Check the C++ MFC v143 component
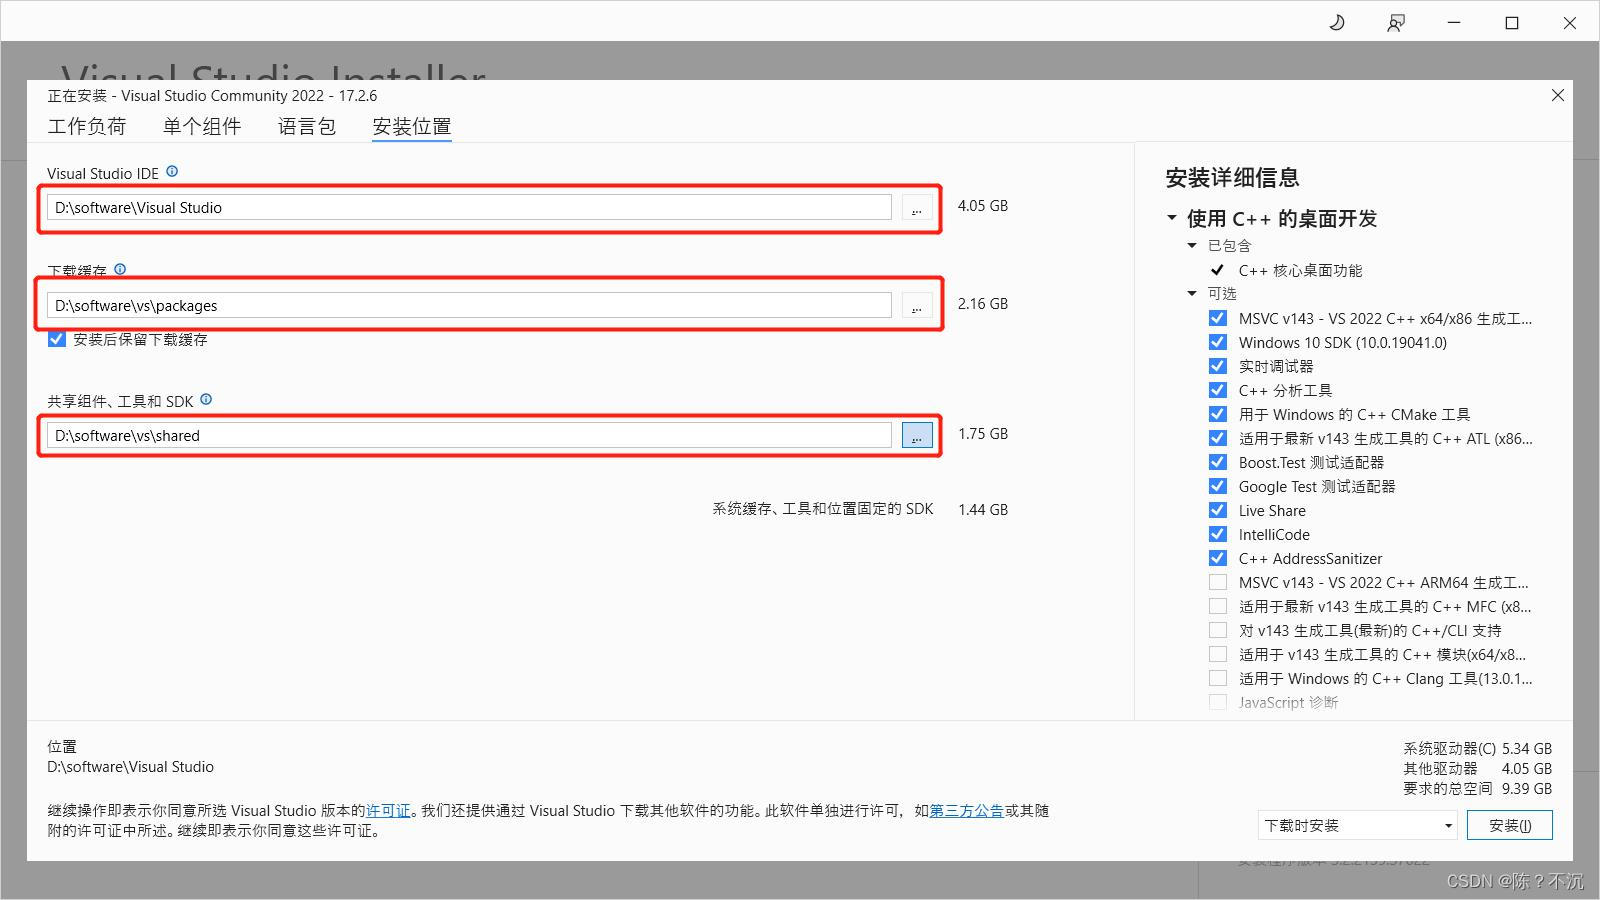Image resolution: width=1600 pixels, height=900 pixels. tap(1217, 606)
